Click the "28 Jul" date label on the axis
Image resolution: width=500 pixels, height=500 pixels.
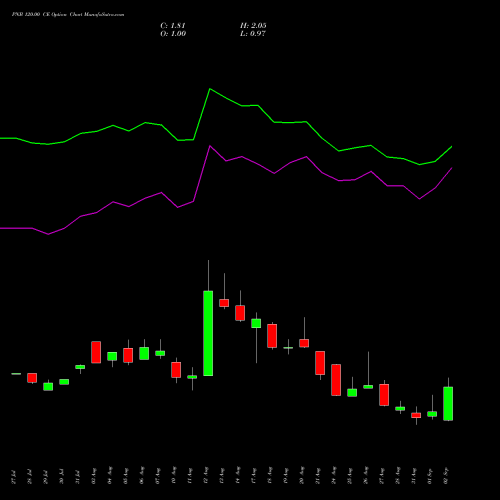pos(29,477)
